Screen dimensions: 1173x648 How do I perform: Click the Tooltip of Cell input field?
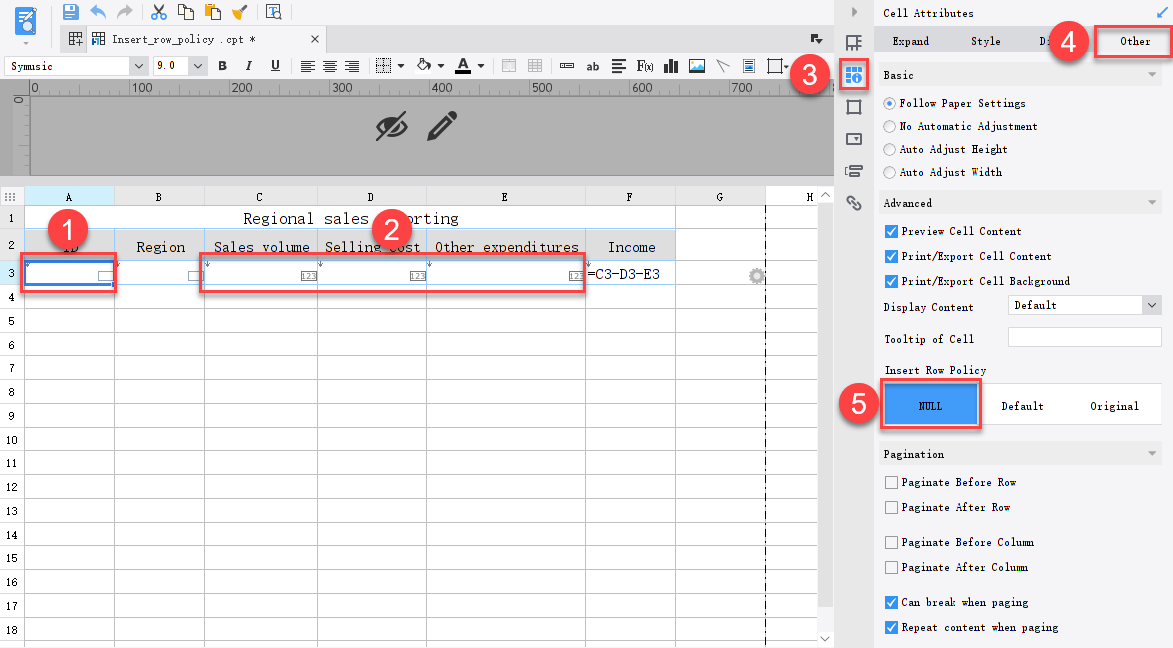point(1084,338)
